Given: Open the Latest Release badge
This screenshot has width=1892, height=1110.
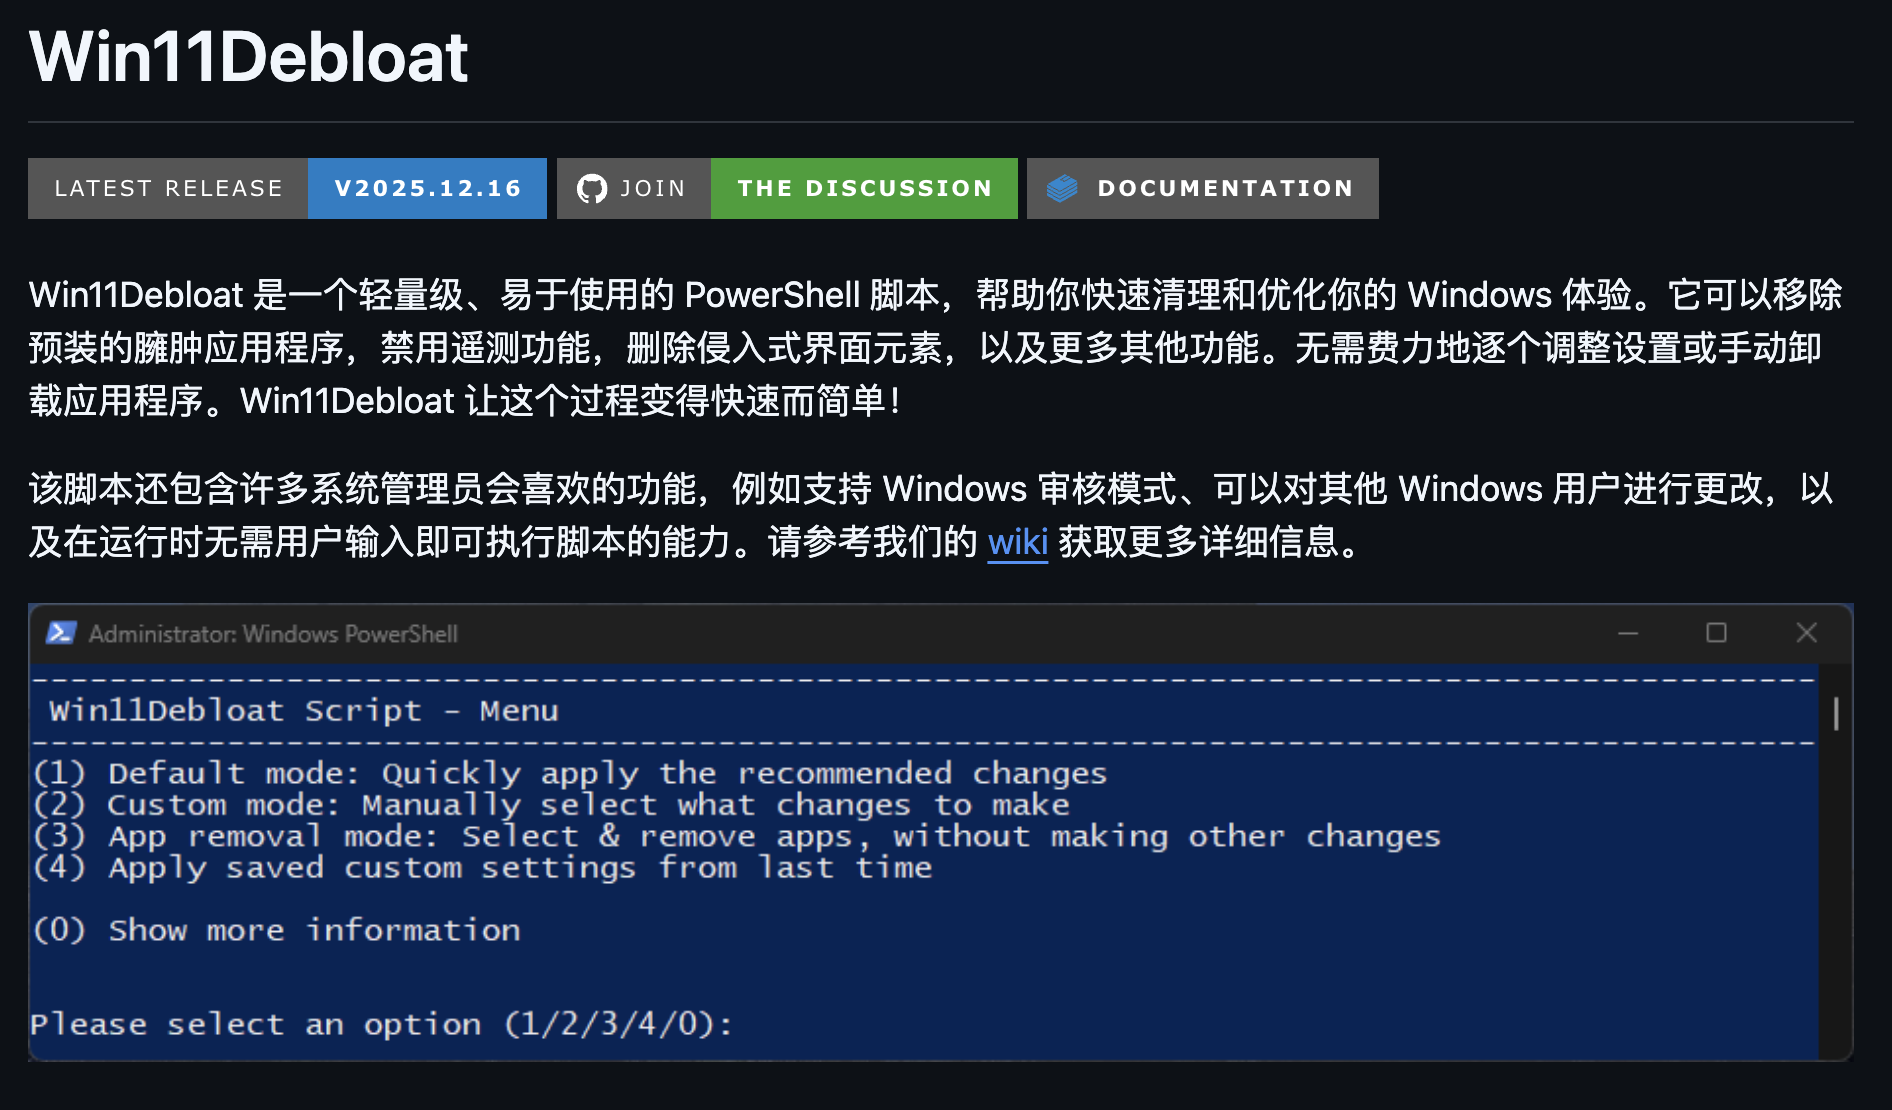Looking at the screenshot, I should click(168, 188).
